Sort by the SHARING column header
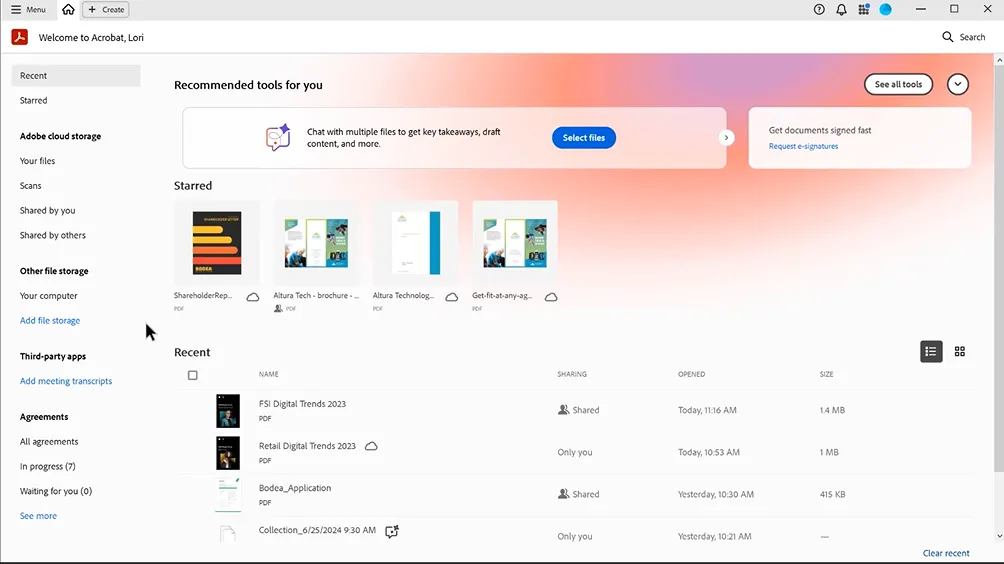 pos(572,375)
